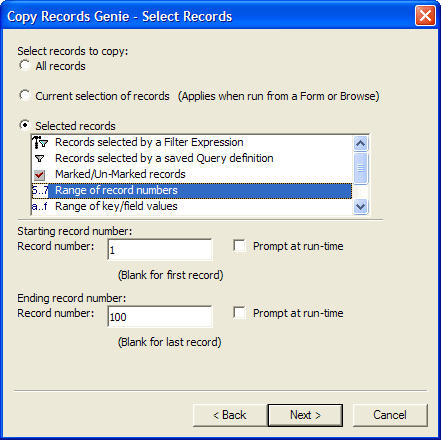441x440 pixels.
Task: Click the list scroll up arrow
Action: coord(360,143)
